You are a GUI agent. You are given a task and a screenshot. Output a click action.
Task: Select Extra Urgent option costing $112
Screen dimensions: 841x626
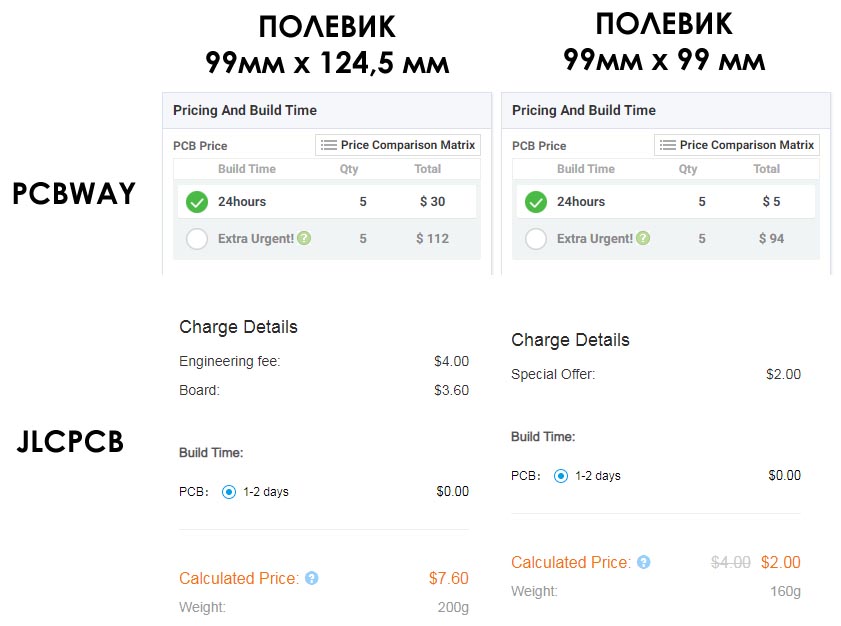(197, 239)
